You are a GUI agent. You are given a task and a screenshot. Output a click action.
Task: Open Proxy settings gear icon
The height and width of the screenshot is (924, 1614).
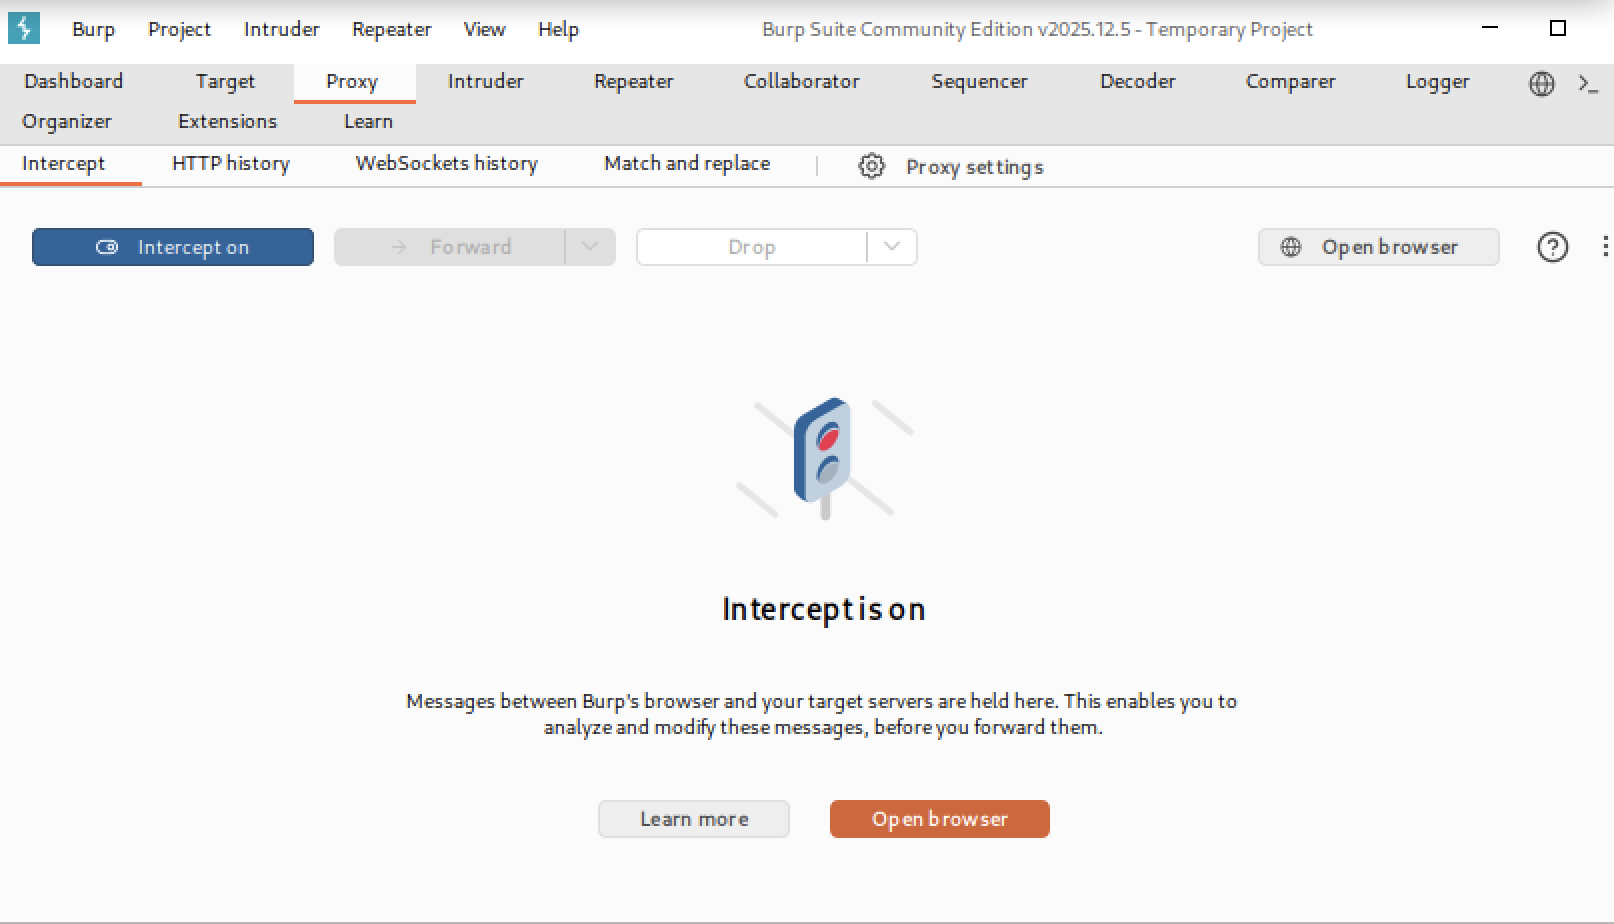click(871, 166)
